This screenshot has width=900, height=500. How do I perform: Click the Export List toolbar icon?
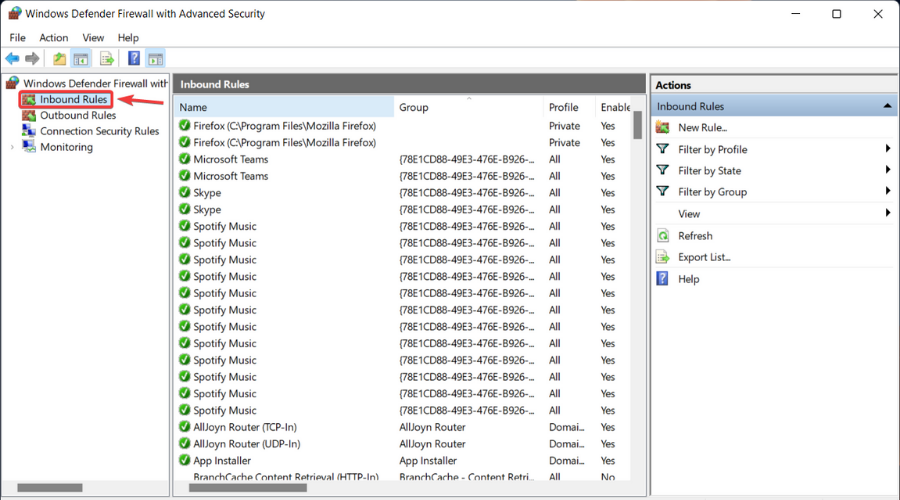(x=107, y=59)
